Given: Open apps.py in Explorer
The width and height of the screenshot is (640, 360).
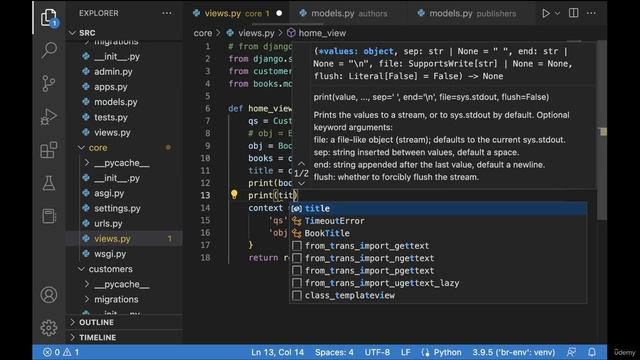Looking at the screenshot, I should coord(111,87).
